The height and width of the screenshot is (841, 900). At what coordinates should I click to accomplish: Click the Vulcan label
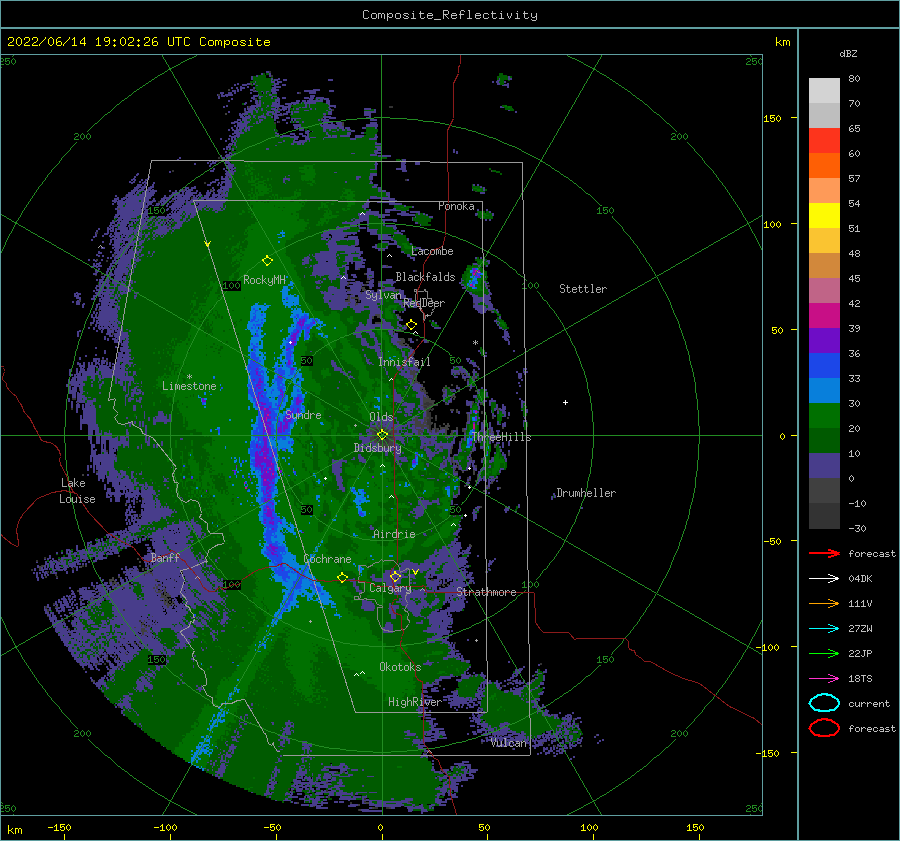pos(508,743)
